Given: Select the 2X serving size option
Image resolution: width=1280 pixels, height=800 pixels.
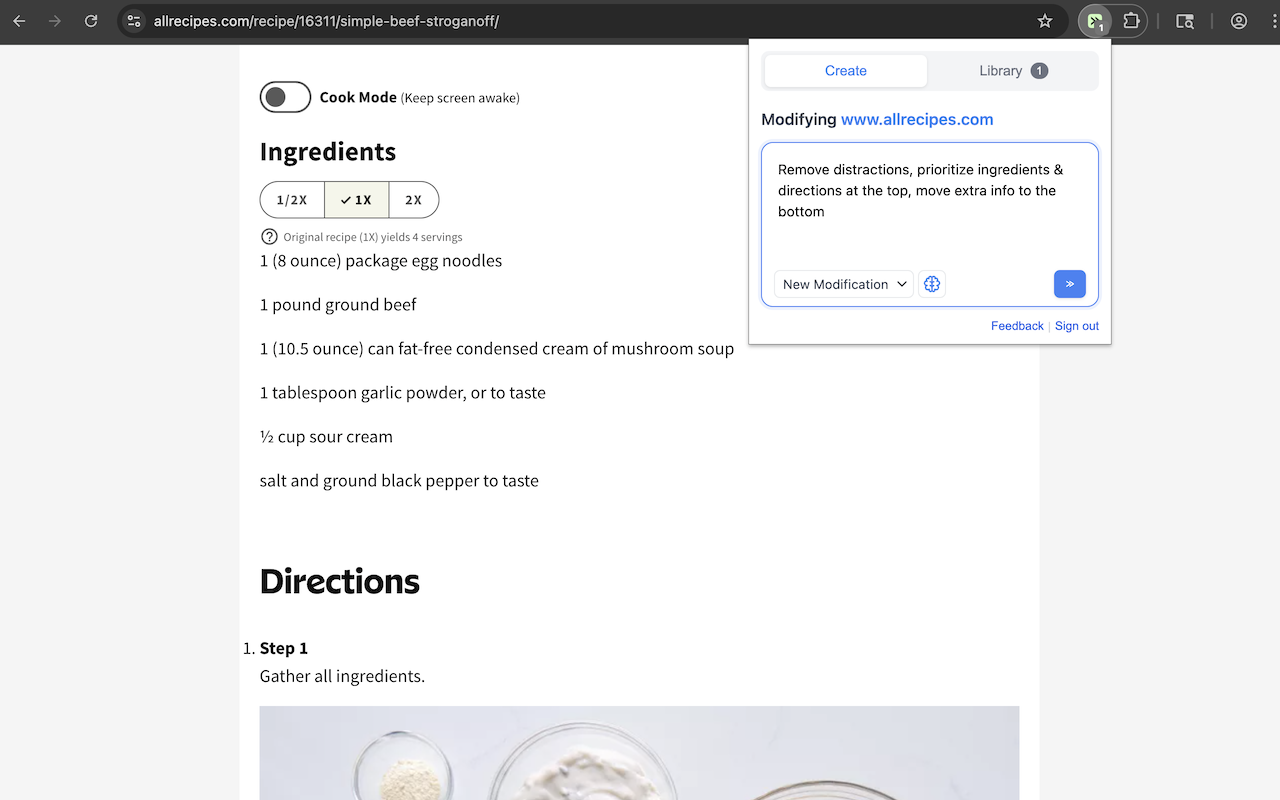Looking at the screenshot, I should tap(413, 200).
